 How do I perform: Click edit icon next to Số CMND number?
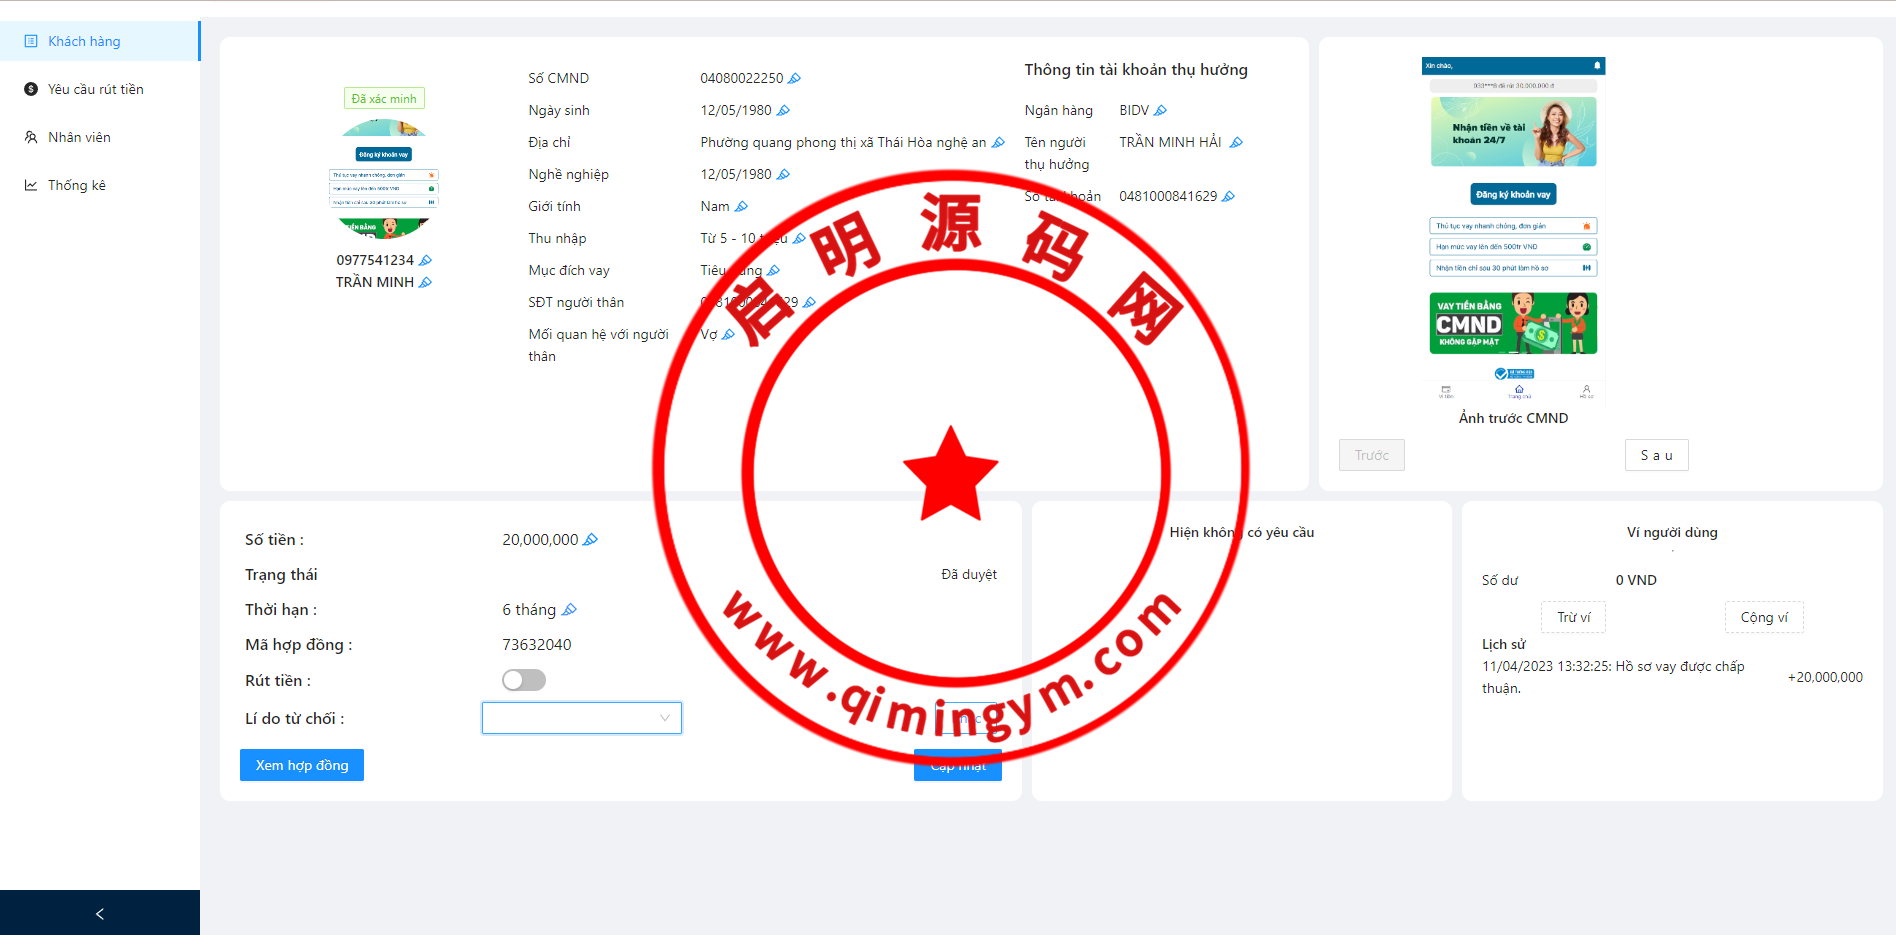(x=794, y=79)
